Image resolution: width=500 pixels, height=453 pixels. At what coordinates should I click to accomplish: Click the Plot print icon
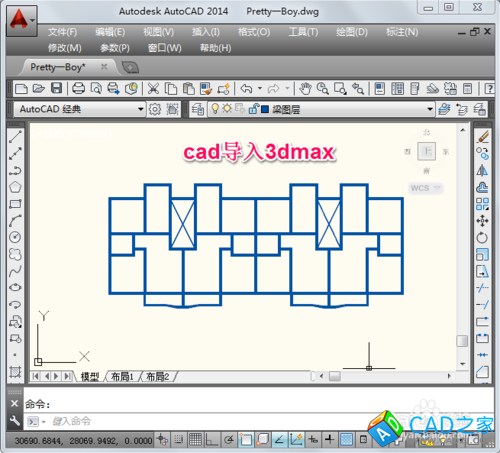pos(78,89)
